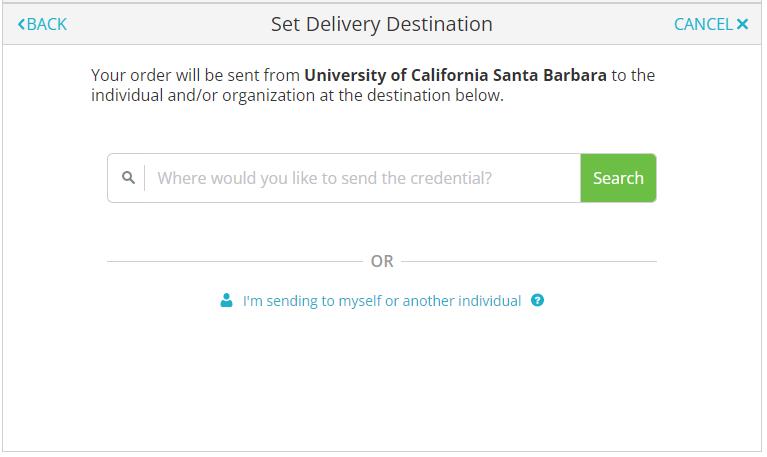Go back using the BACK link

42,24
